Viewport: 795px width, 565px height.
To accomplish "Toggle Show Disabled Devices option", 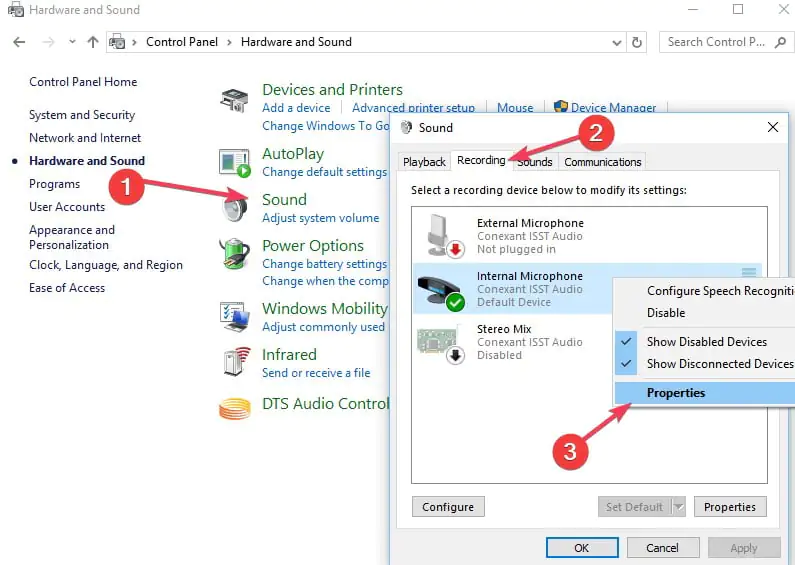I will click(x=706, y=342).
